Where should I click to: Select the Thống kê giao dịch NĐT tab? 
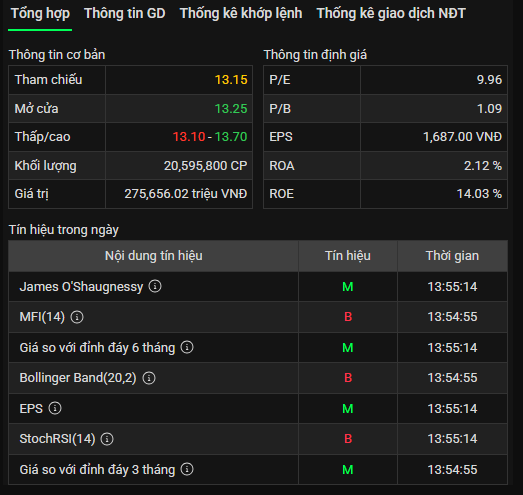(x=391, y=13)
